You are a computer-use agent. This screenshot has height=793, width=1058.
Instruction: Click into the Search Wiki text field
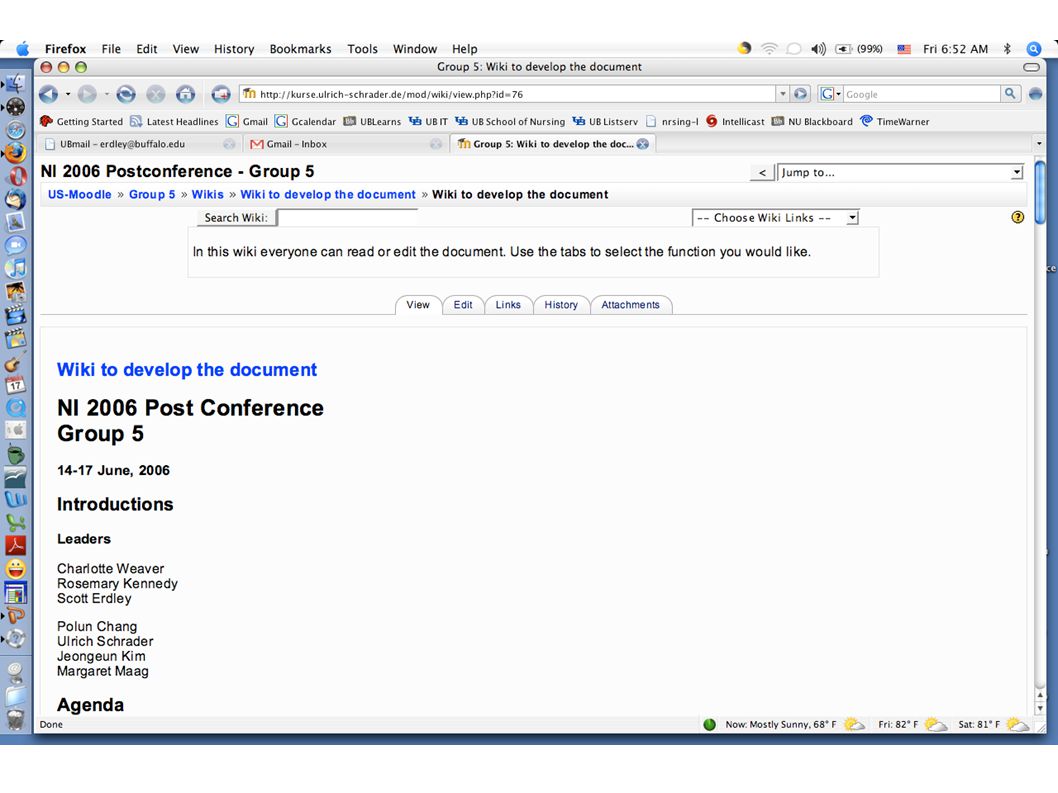point(347,217)
